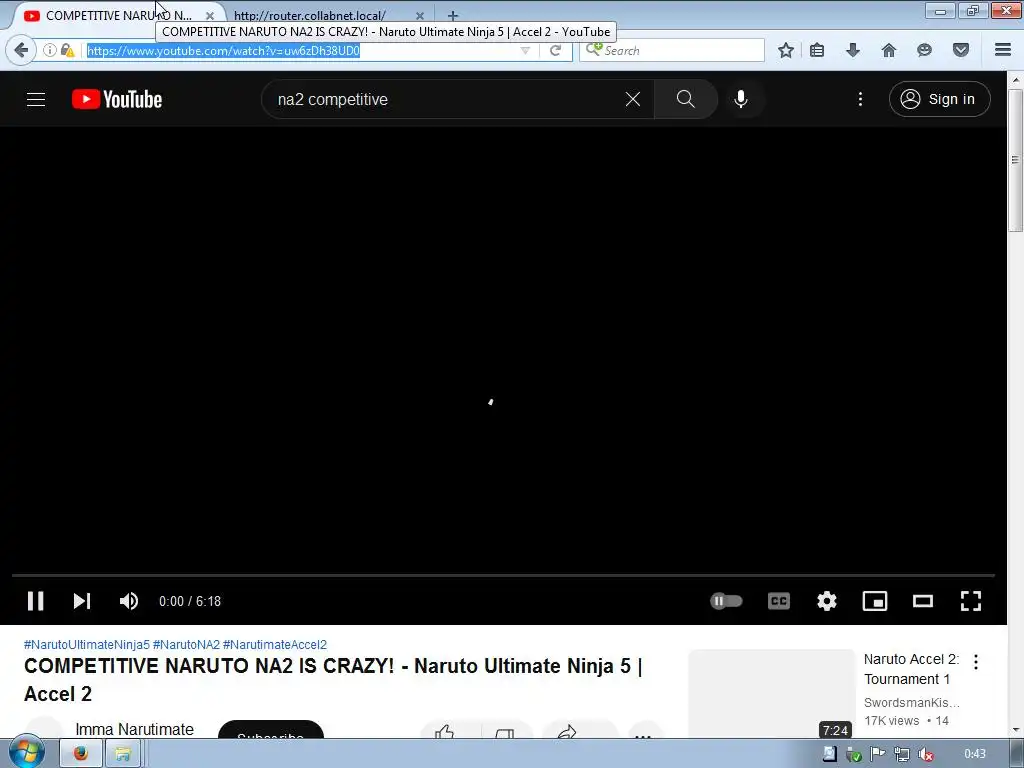
Task: Open the Firefox hamburger menu
Action: pyautogui.click(x=1002, y=50)
